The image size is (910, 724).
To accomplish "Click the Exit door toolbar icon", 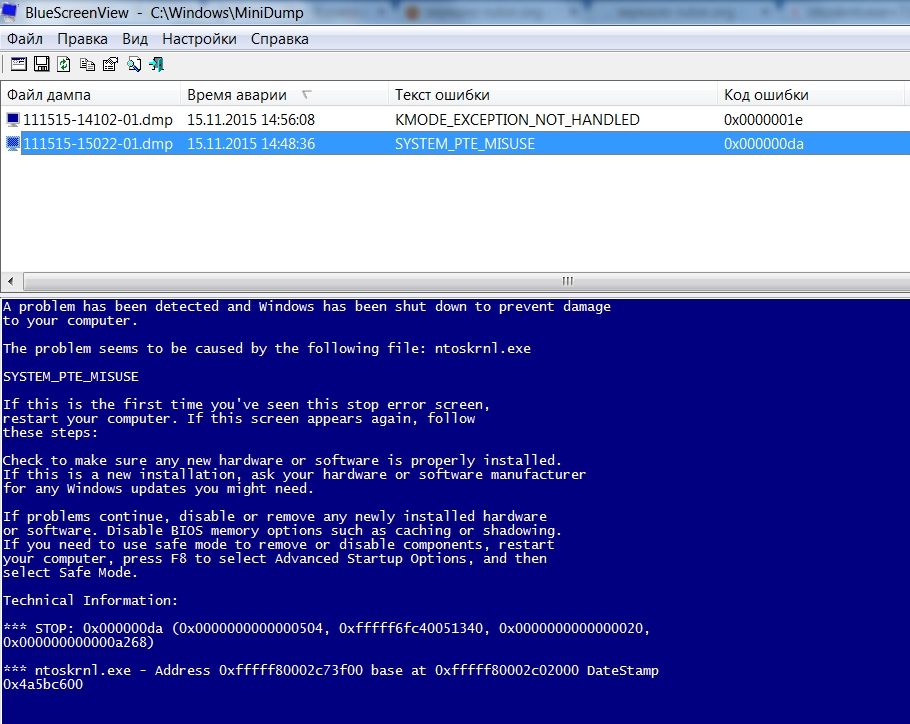I will [x=157, y=64].
